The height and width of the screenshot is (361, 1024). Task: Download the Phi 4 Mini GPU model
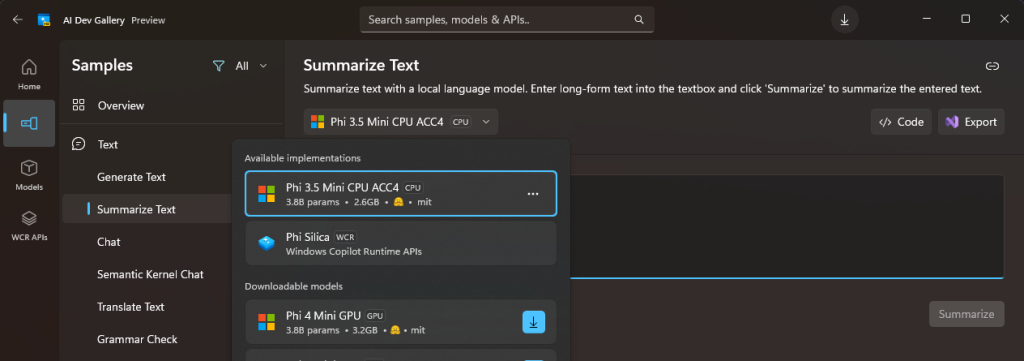(534, 322)
